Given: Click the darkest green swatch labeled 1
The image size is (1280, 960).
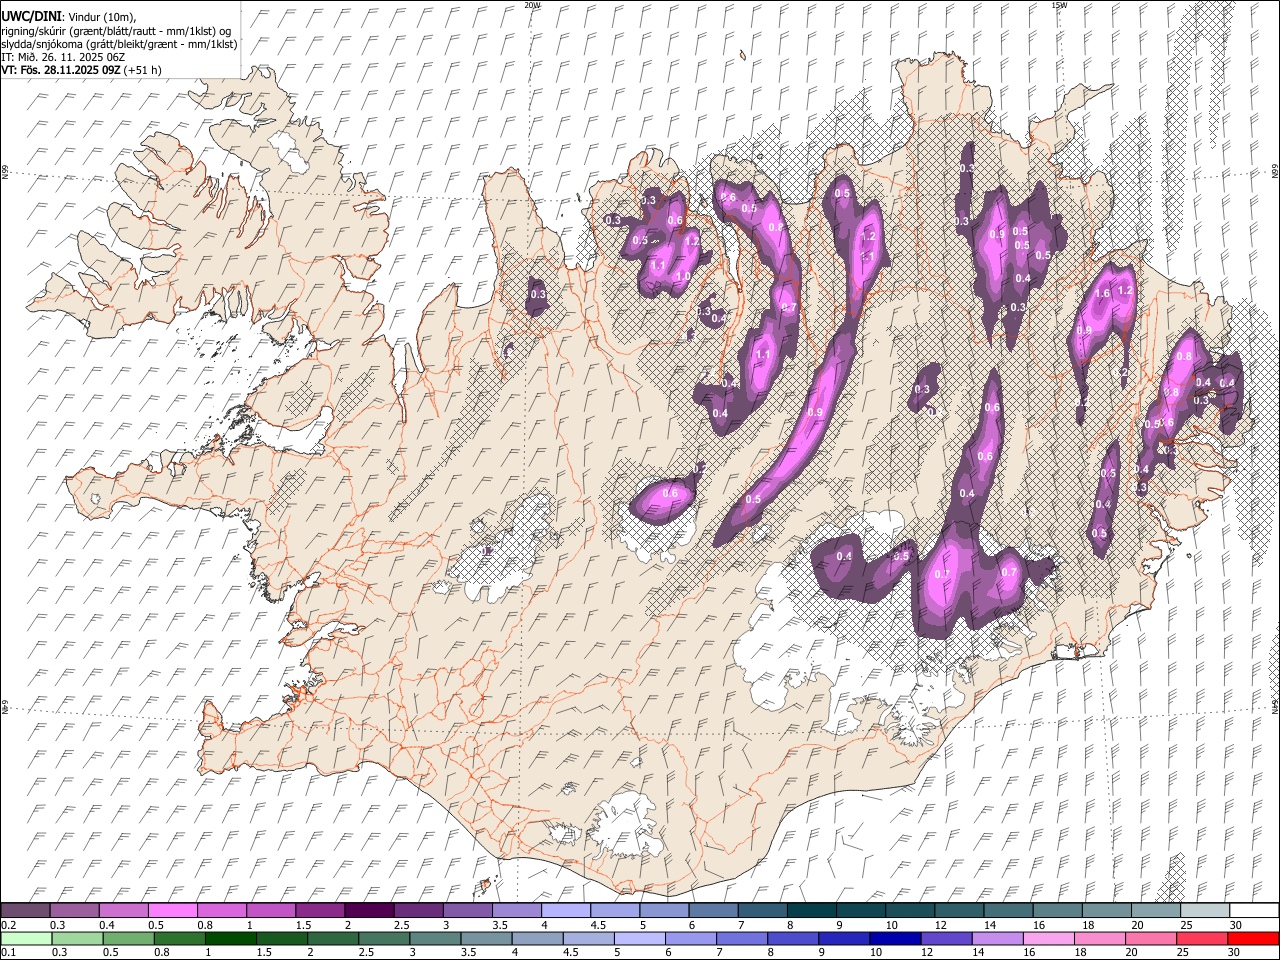Looking at the screenshot, I should pyautogui.click(x=231, y=938).
